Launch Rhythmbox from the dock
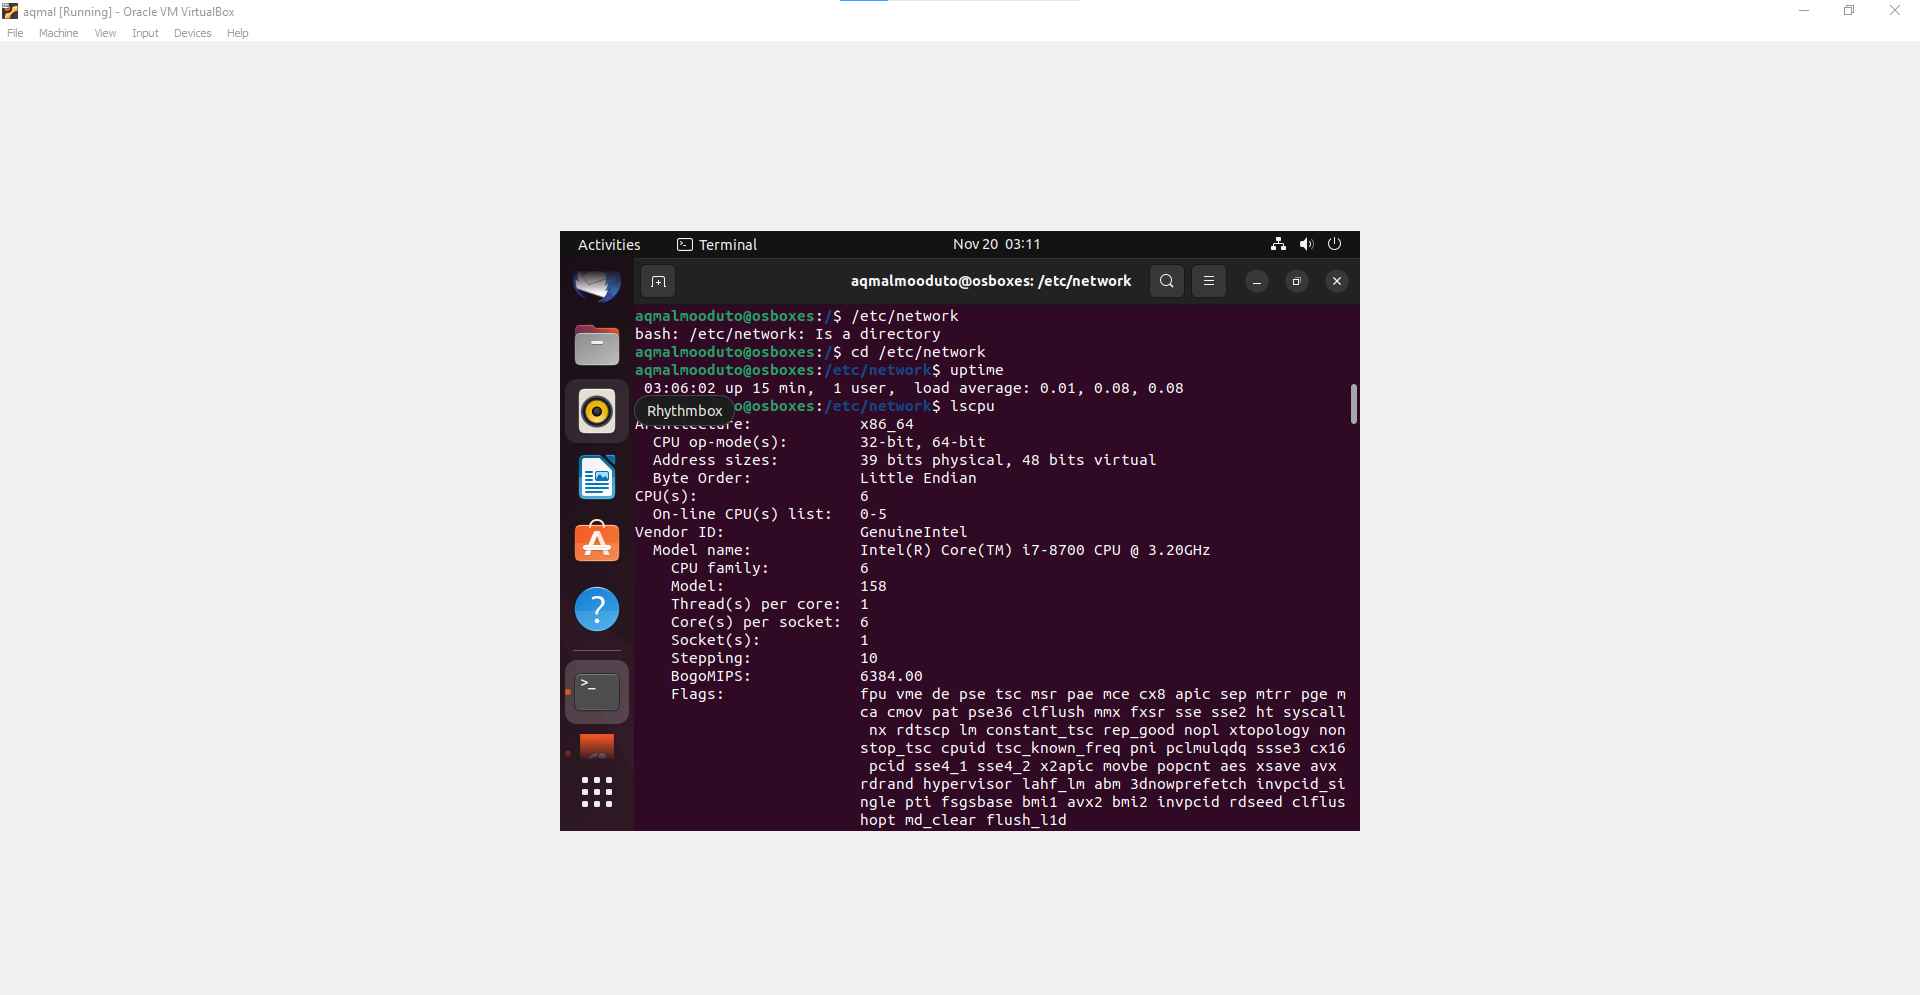Viewport: 1920px width, 995px height. (597, 411)
